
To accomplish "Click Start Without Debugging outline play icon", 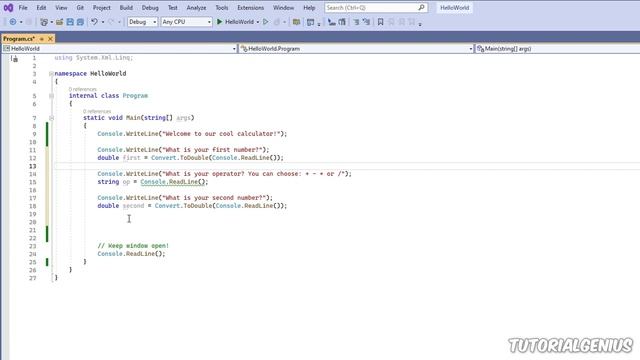I will point(266,22).
